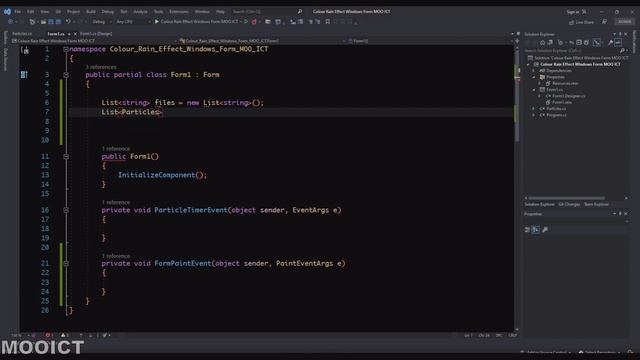Screen dimensions: 640x360
Task: Collapse the Form1 constructor on line 11
Action: (66, 156)
